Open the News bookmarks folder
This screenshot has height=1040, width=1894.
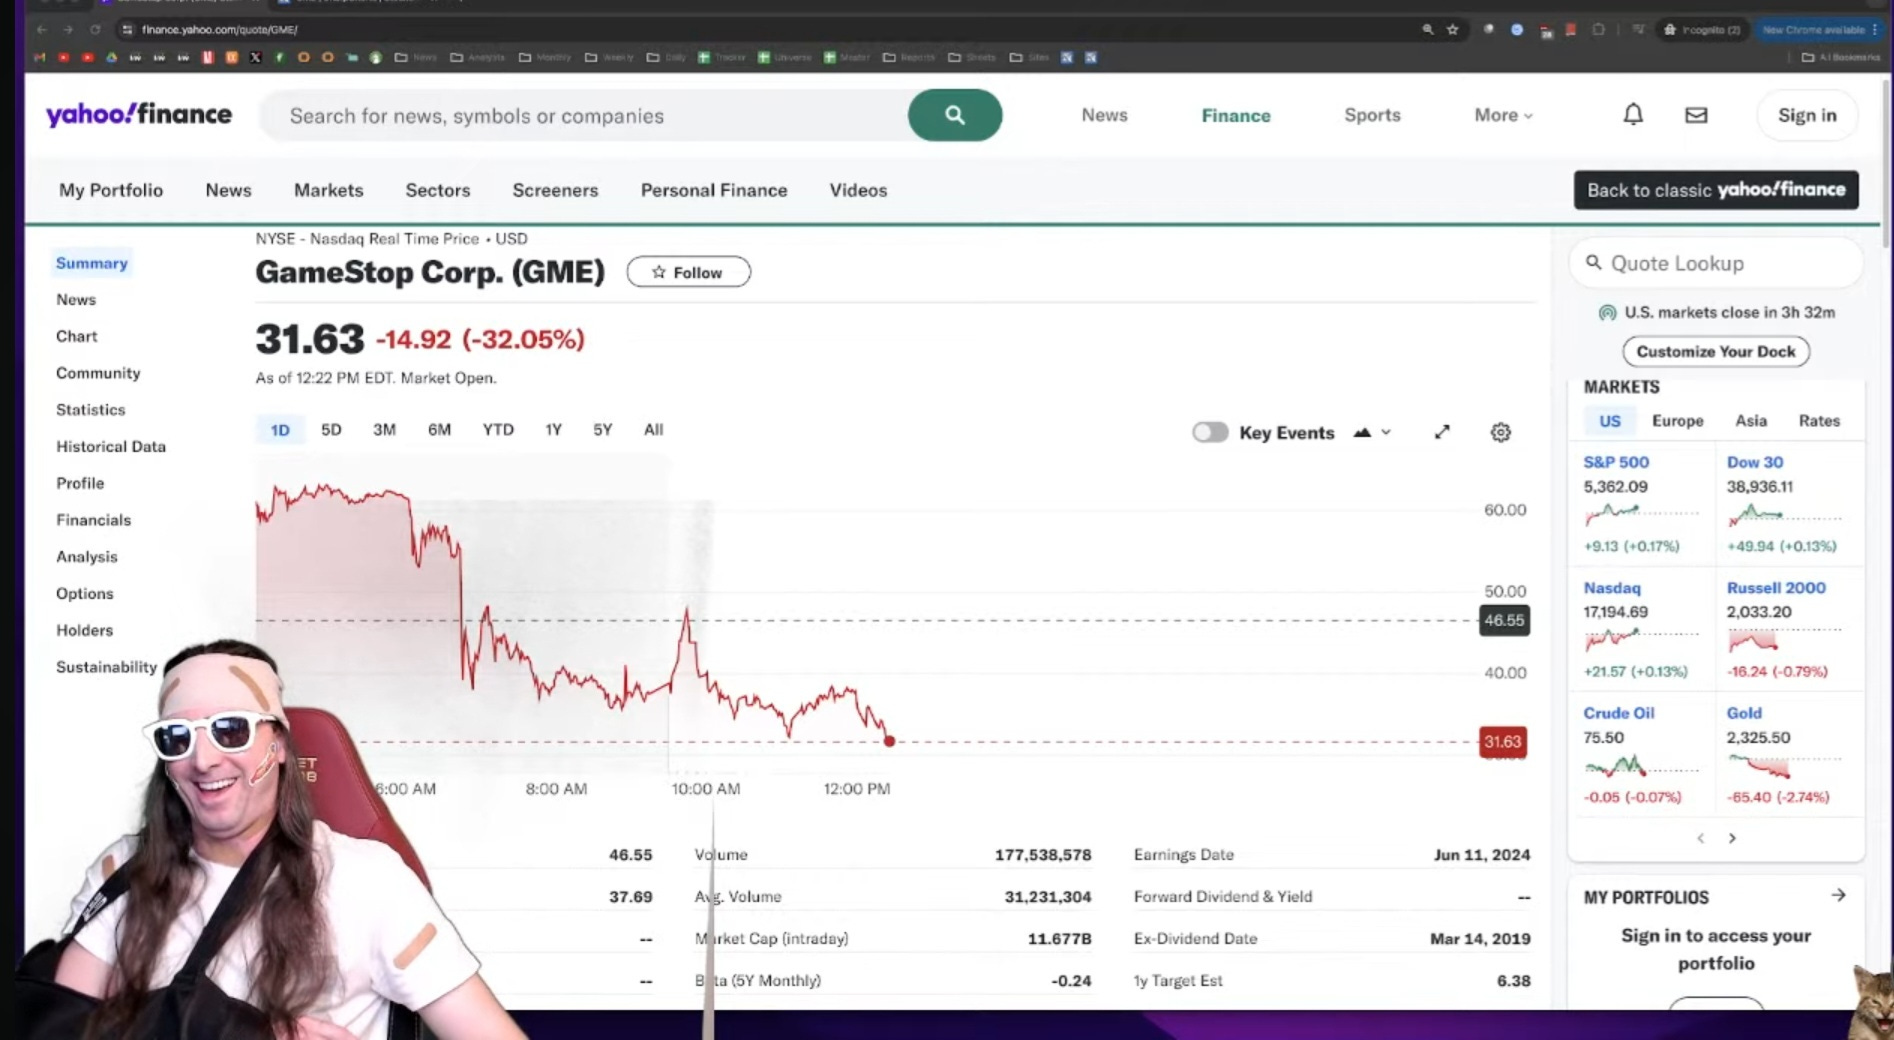pyautogui.click(x=416, y=57)
